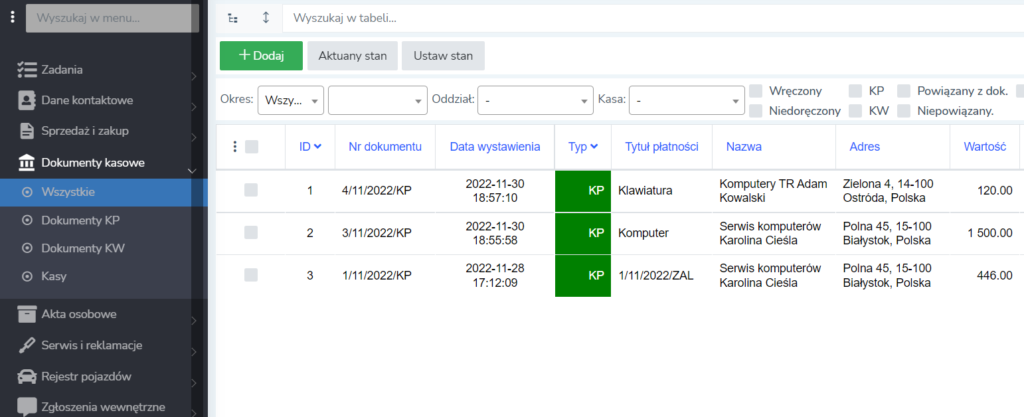1024x417 pixels.
Task: Click the tree hierarchy icon above the table
Action: [x=233, y=18]
